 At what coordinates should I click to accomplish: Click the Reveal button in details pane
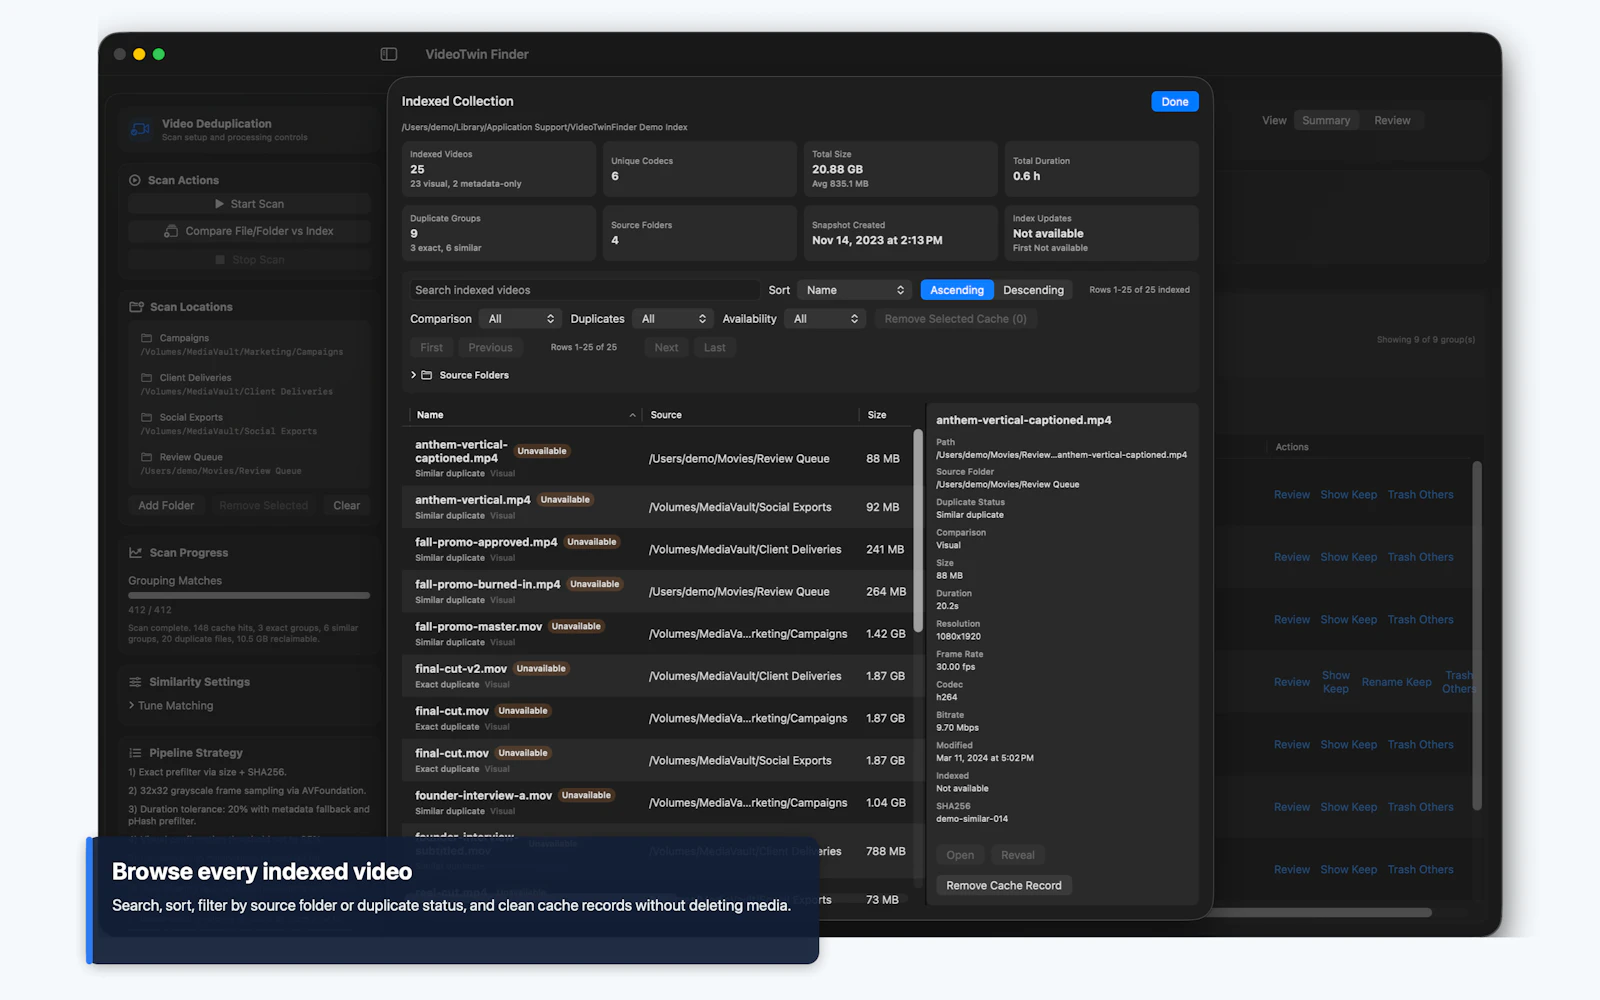click(1018, 855)
